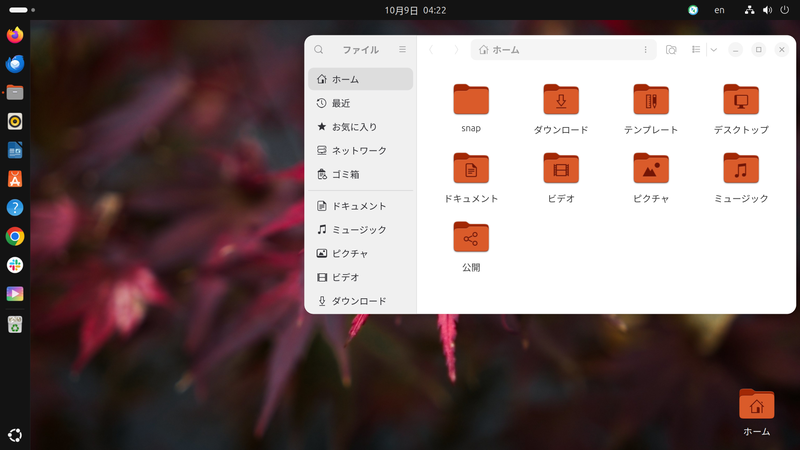
Task: Open the ピクチャ folder icon in the grid
Action: (651, 169)
